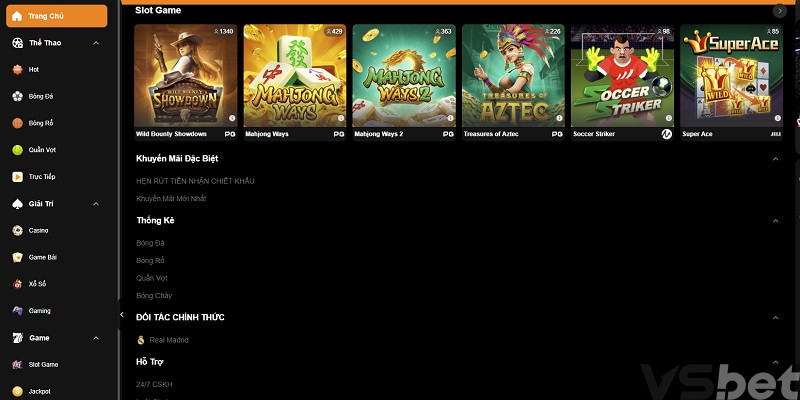
Task: Open the Super Ace game thumbnail
Action: point(732,76)
